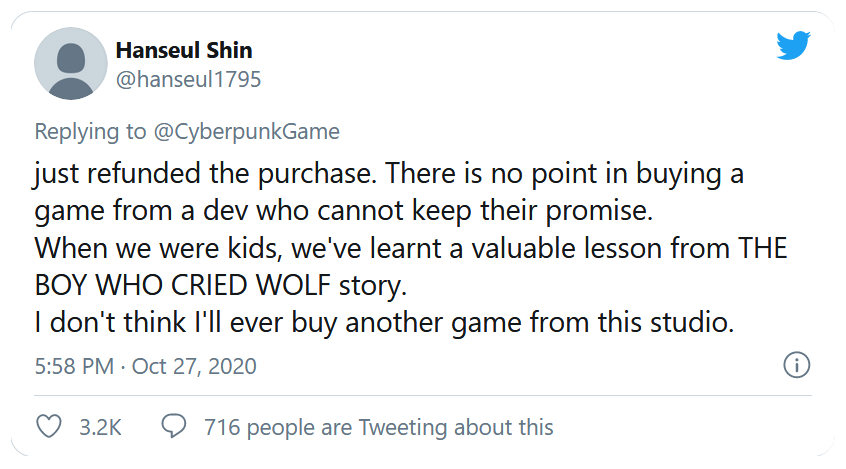The width and height of the screenshot is (846, 469).
Task: Click the 5:58 PM timestamp
Action: coord(73,366)
